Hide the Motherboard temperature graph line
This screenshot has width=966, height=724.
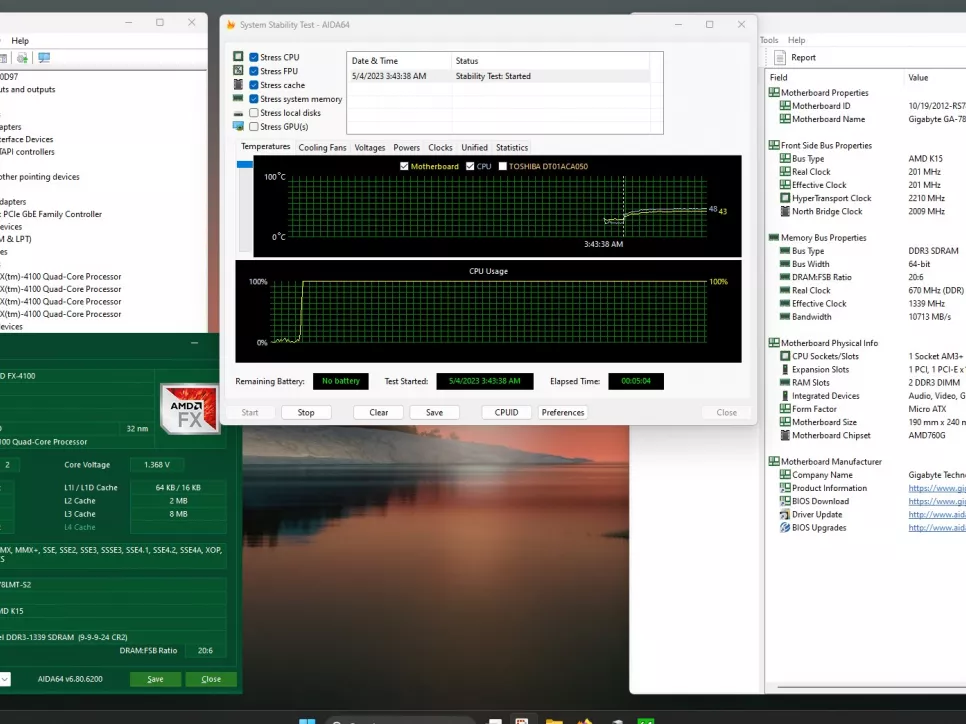click(404, 166)
